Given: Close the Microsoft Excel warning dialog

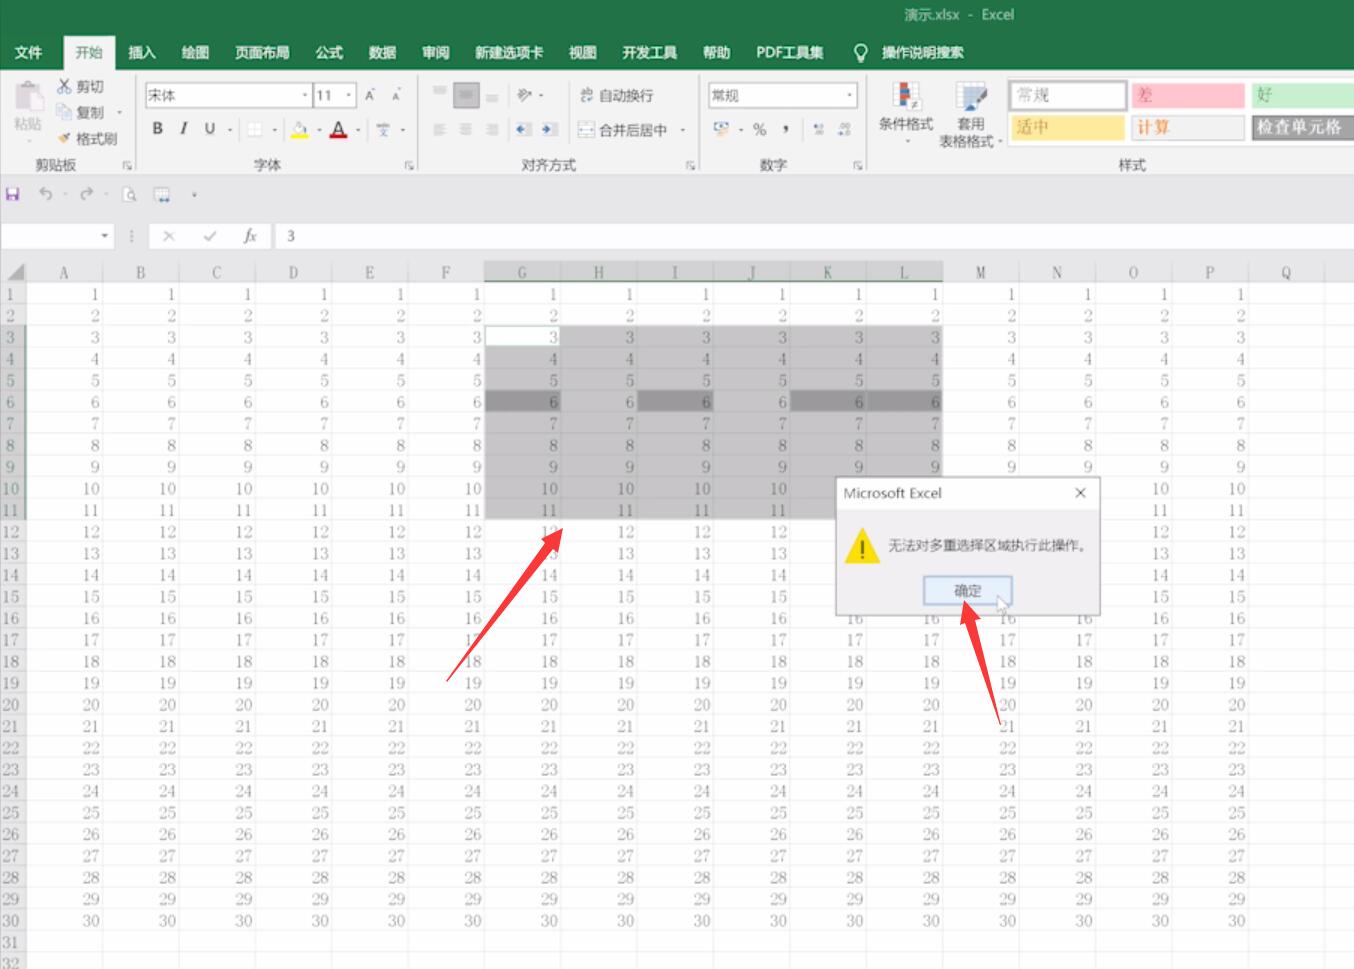Looking at the screenshot, I should point(1080,493).
